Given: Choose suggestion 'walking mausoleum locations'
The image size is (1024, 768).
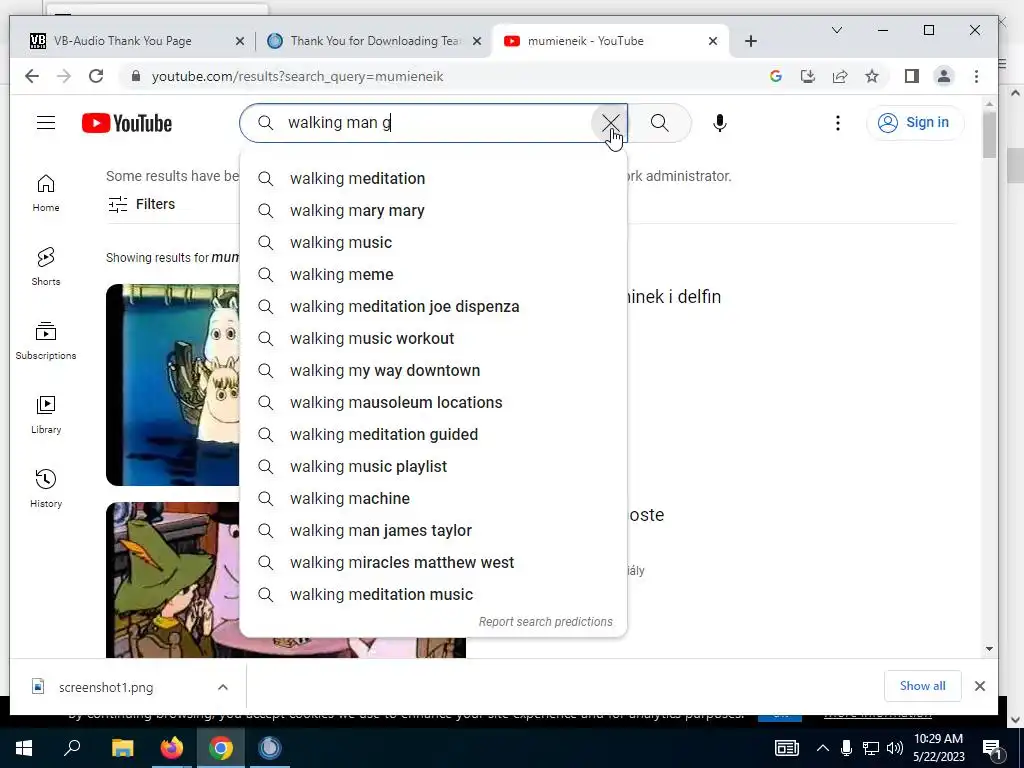Looking at the screenshot, I should [434, 402].
